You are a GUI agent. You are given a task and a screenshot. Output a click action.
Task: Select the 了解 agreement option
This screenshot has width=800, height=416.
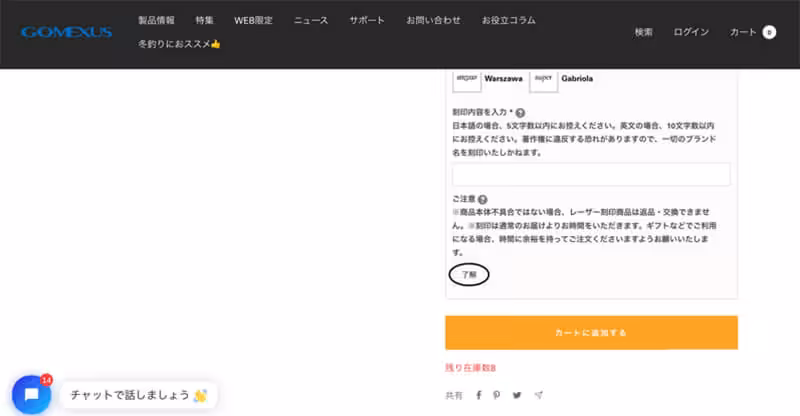coord(469,275)
